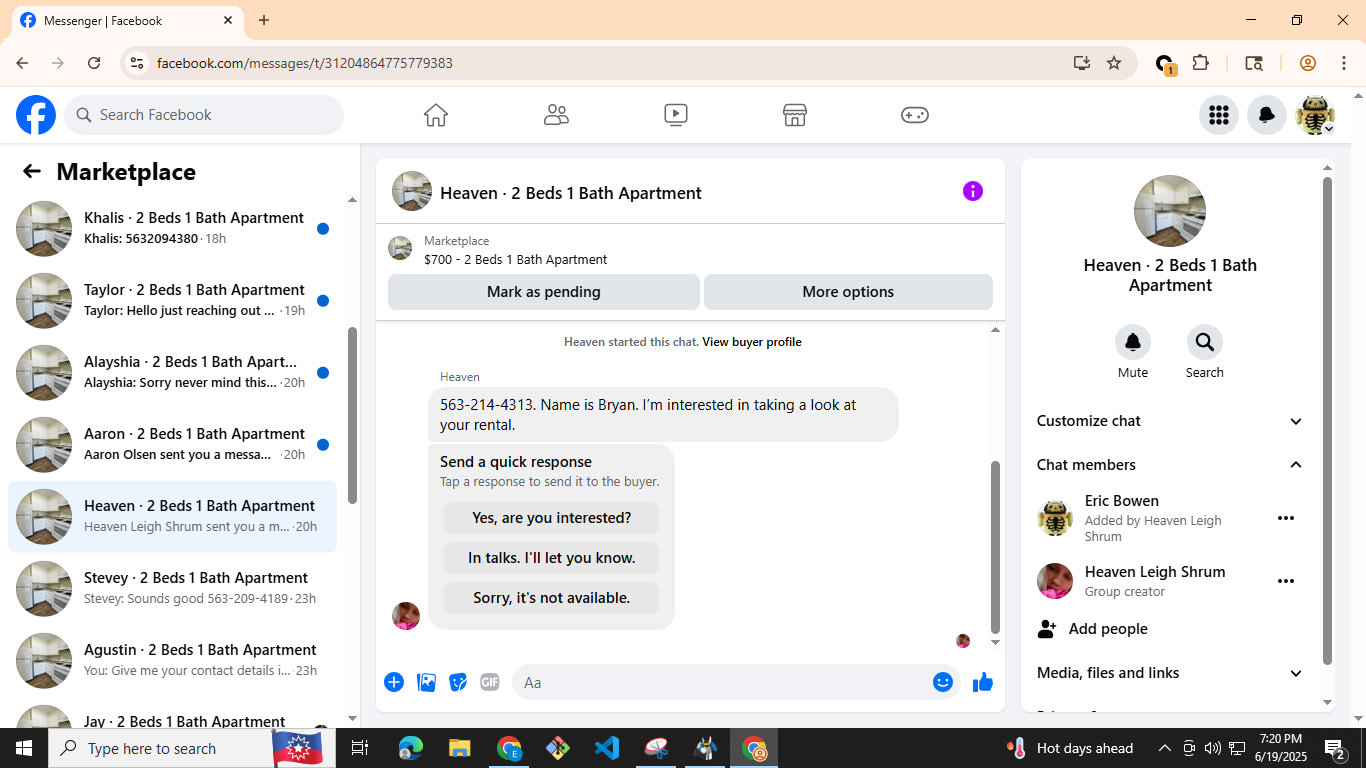Open Windows Start menu

[24, 748]
